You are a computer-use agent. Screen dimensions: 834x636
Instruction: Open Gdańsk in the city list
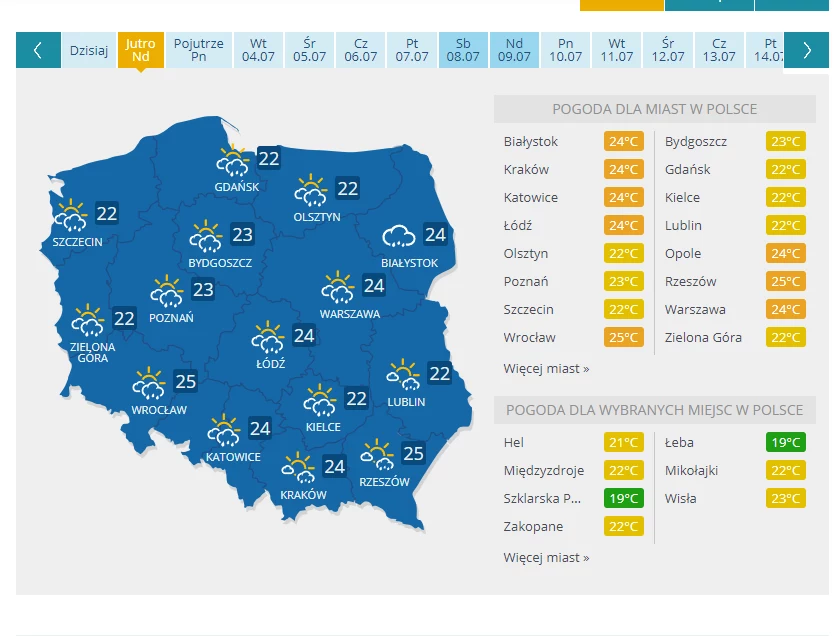(x=687, y=170)
